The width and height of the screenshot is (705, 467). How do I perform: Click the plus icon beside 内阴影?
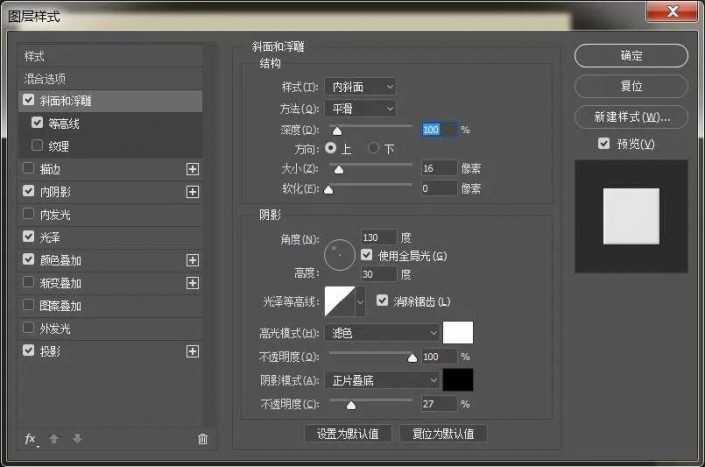pyautogui.click(x=193, y=191)
